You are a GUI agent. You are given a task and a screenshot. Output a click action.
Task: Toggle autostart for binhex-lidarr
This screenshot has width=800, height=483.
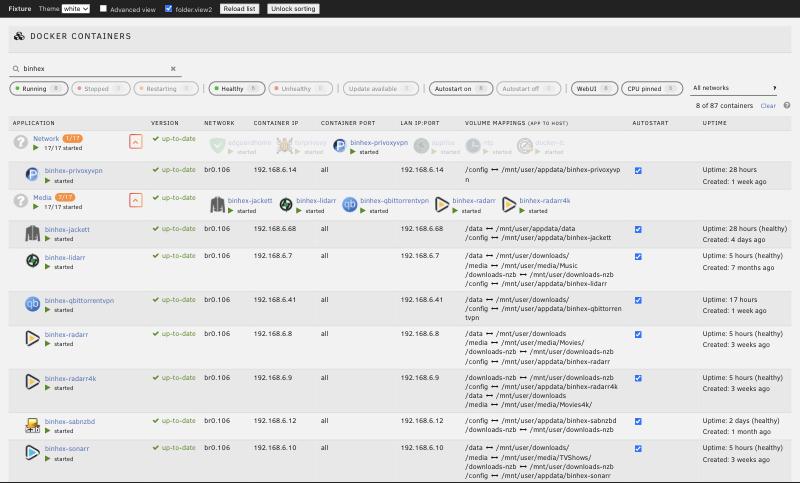pyautogui.click(x=638, y=257)
